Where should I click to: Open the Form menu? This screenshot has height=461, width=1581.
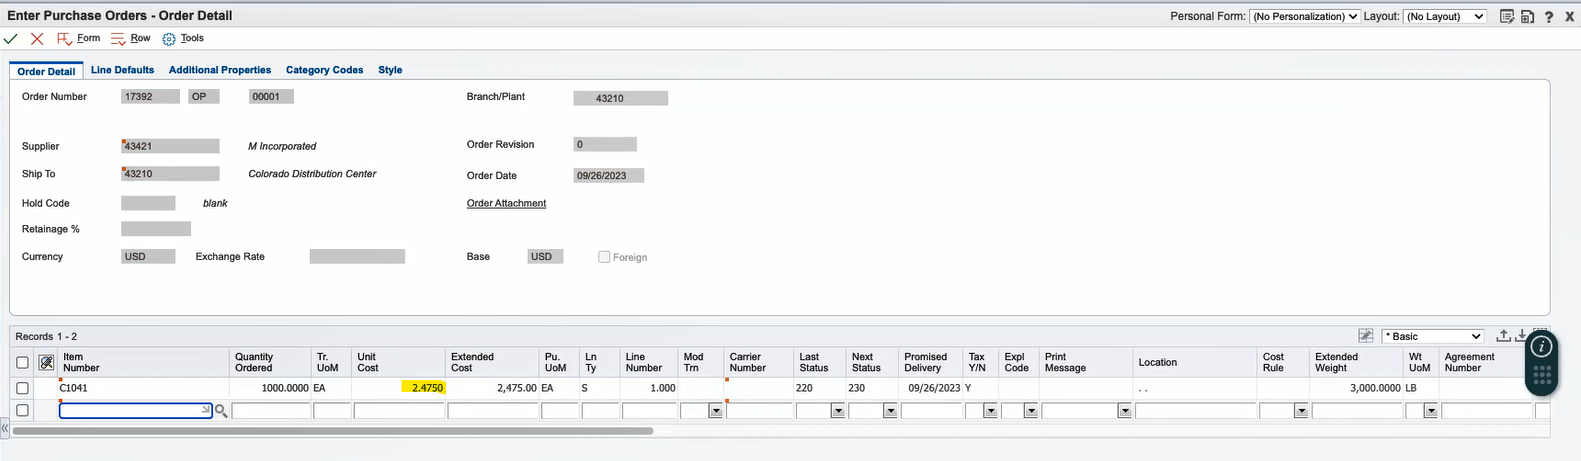tap(79, 38)
